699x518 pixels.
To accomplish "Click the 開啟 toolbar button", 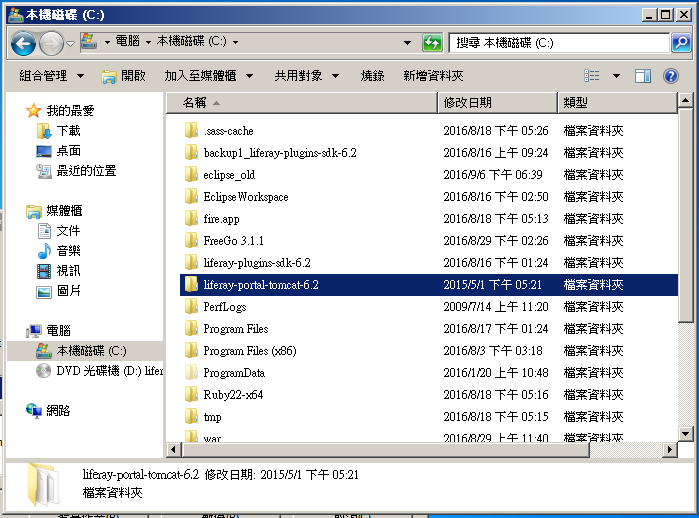I will coord(123,76).
